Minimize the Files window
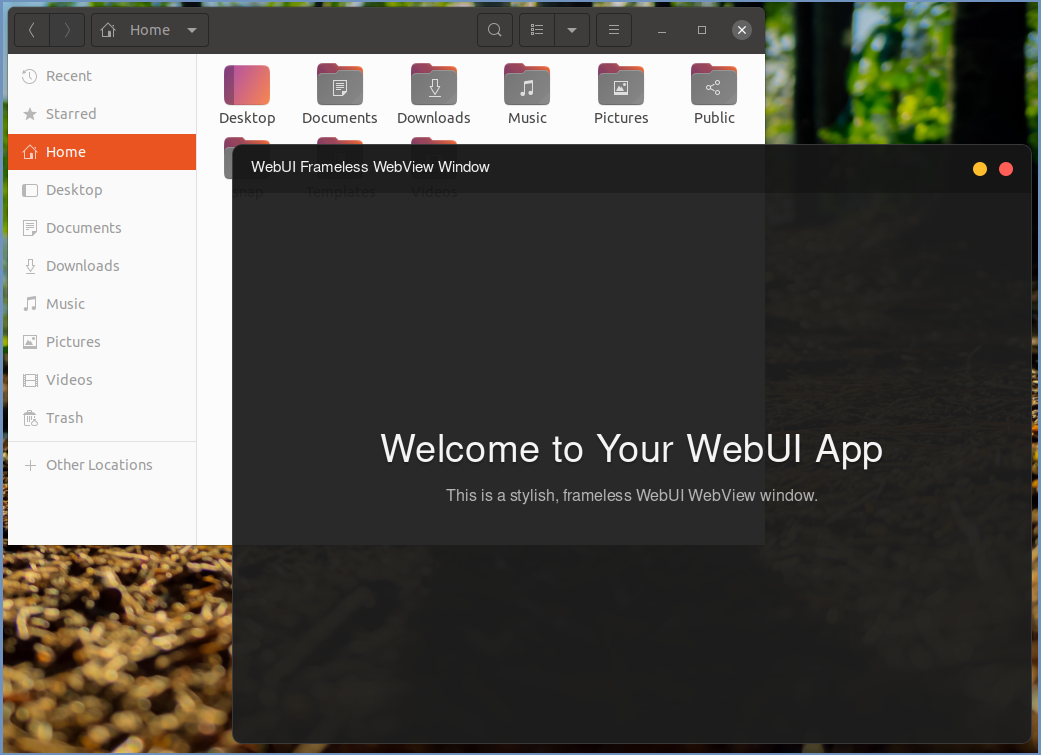Screen dimensions: 1041x755 click(x=662, y=30)
